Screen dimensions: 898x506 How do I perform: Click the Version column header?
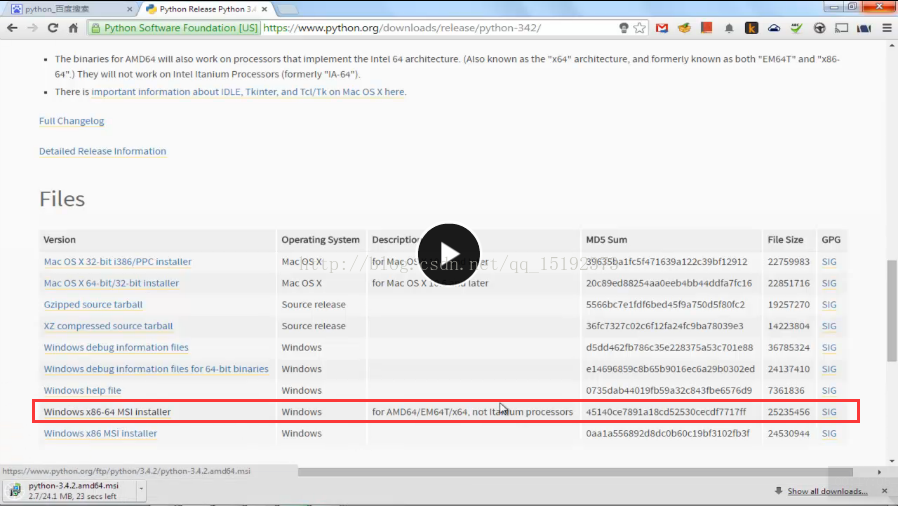[60, 240]
